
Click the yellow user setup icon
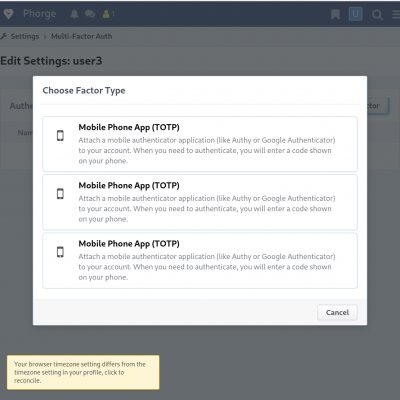click(x=108, y=14)
